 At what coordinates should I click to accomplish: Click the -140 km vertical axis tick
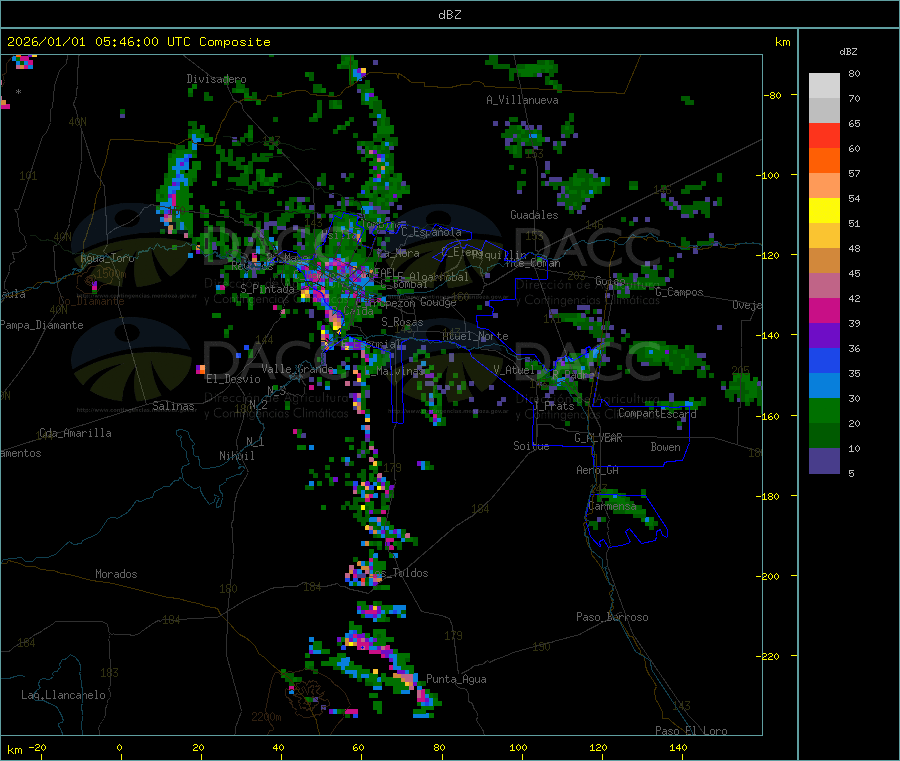pyautogui.click(x=768, y=335)
